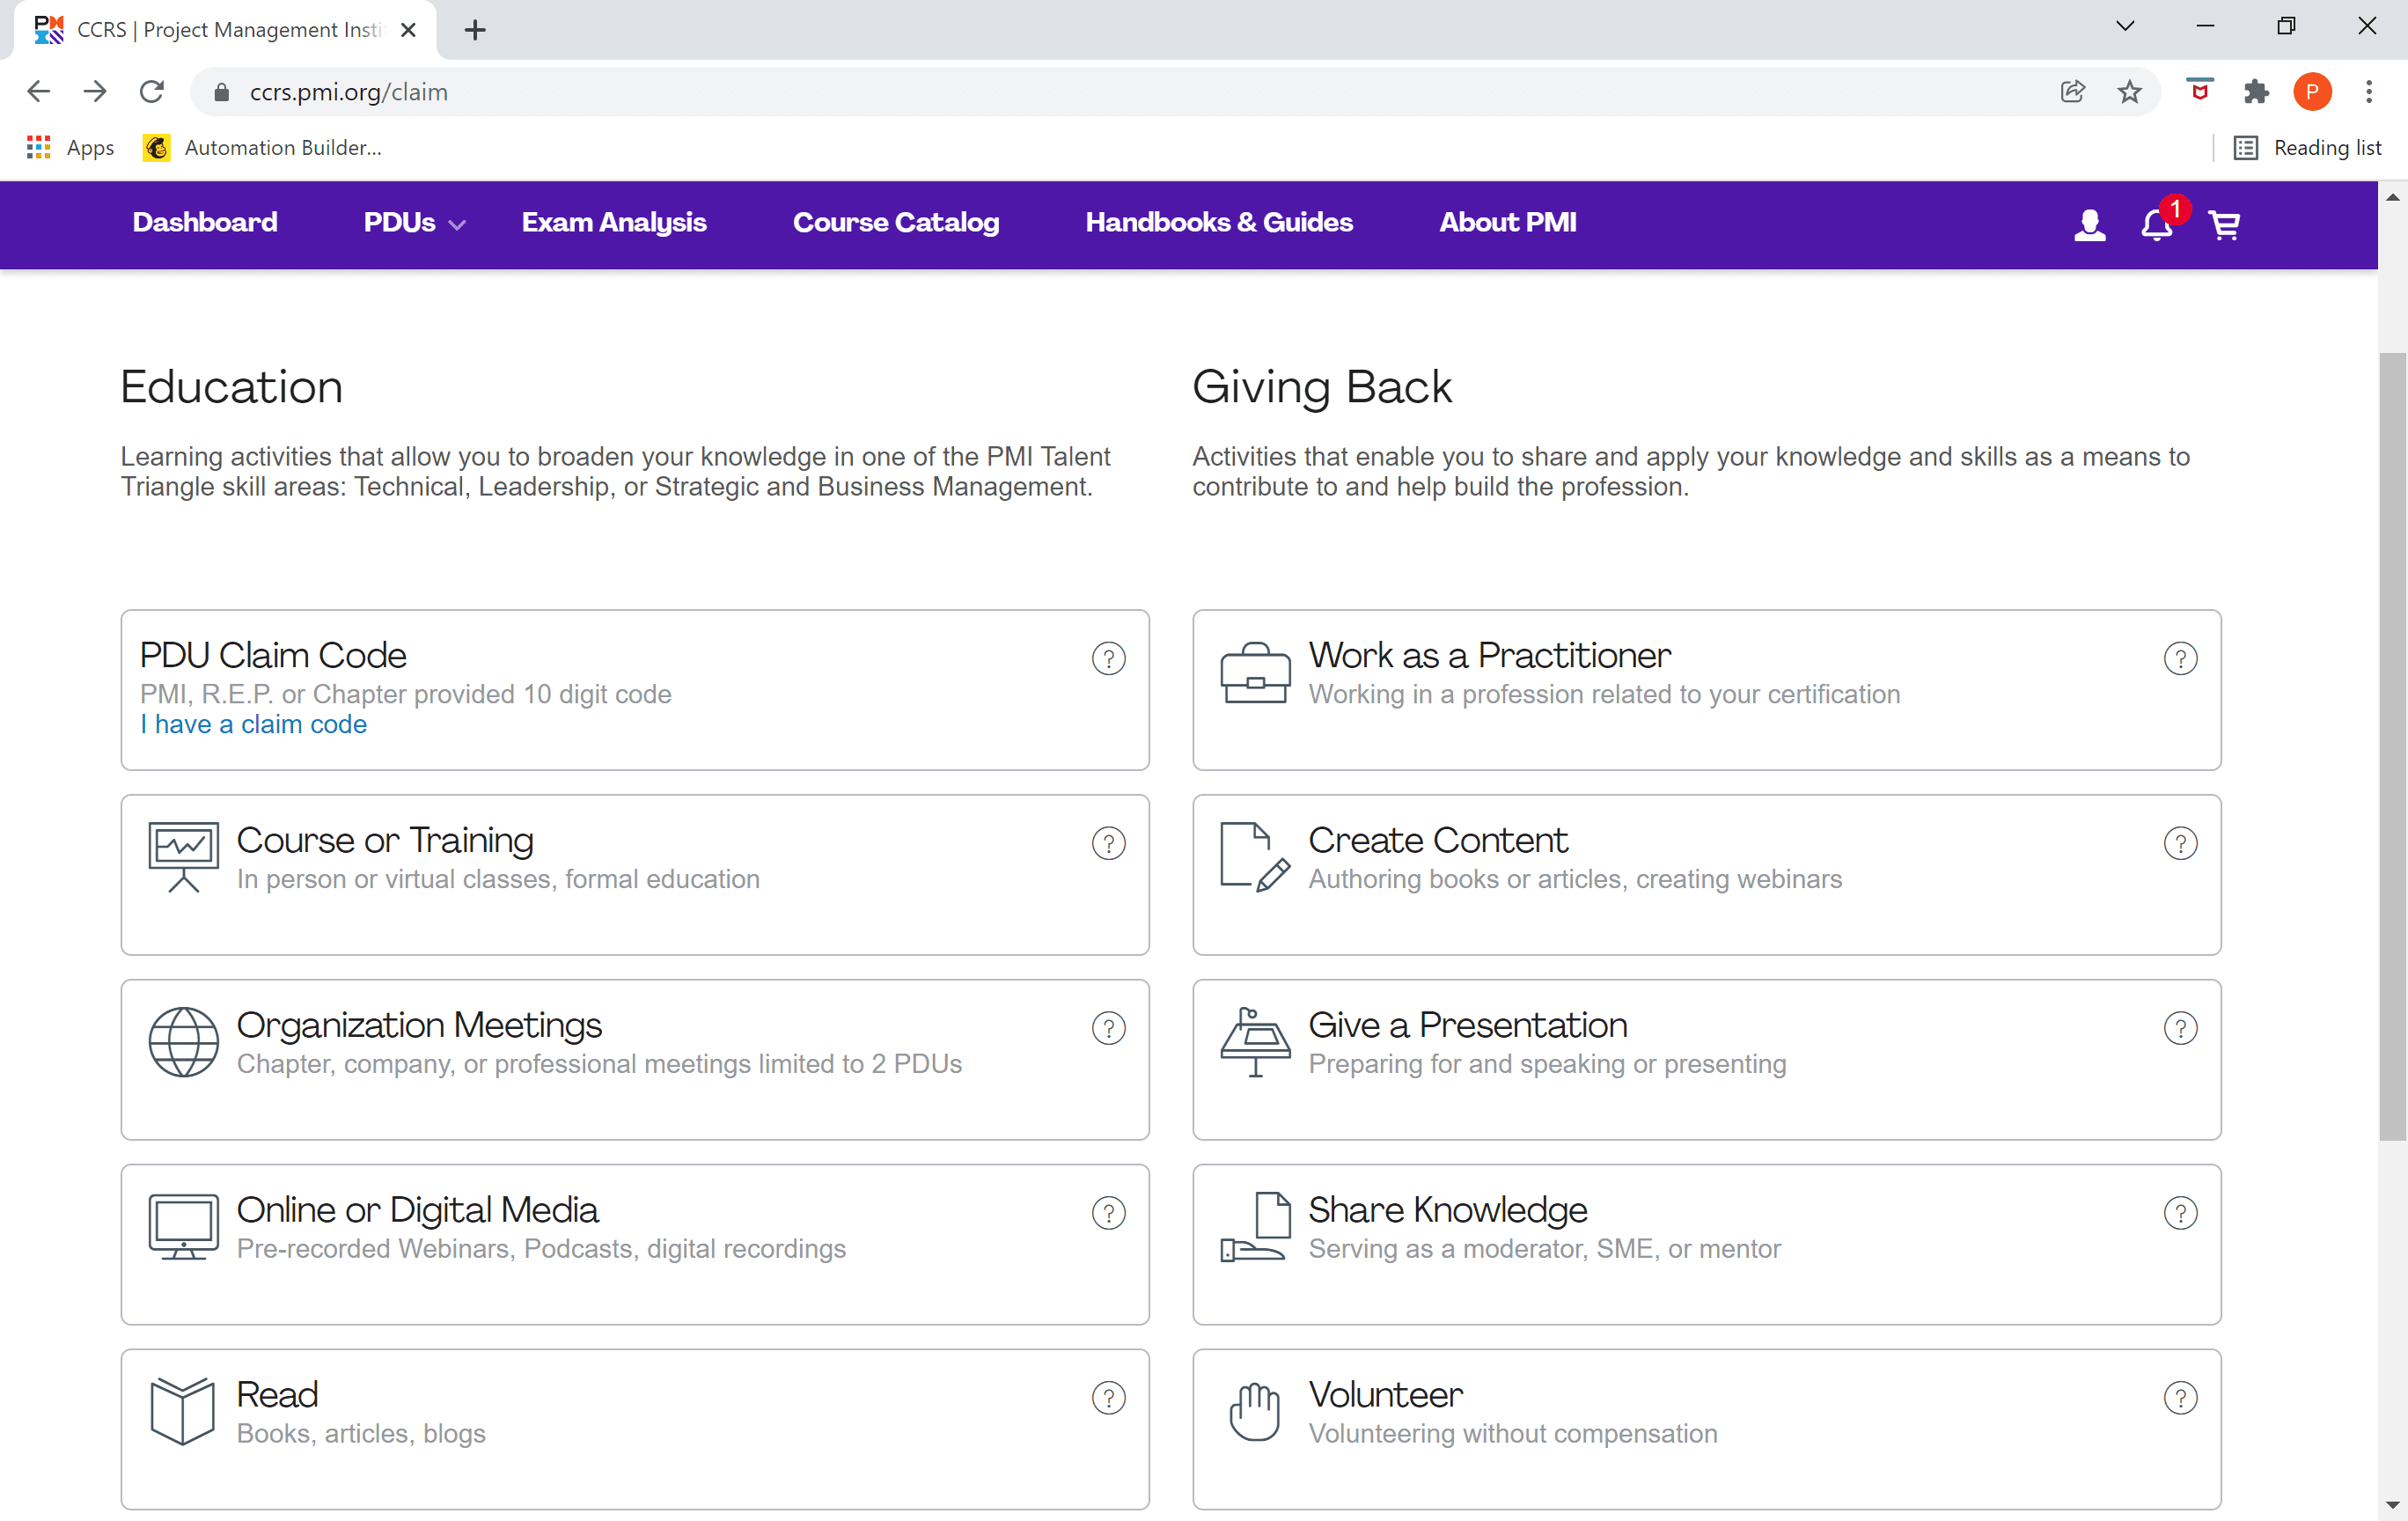
Task: Open the user account profile icon
Action: [2089, 224]
